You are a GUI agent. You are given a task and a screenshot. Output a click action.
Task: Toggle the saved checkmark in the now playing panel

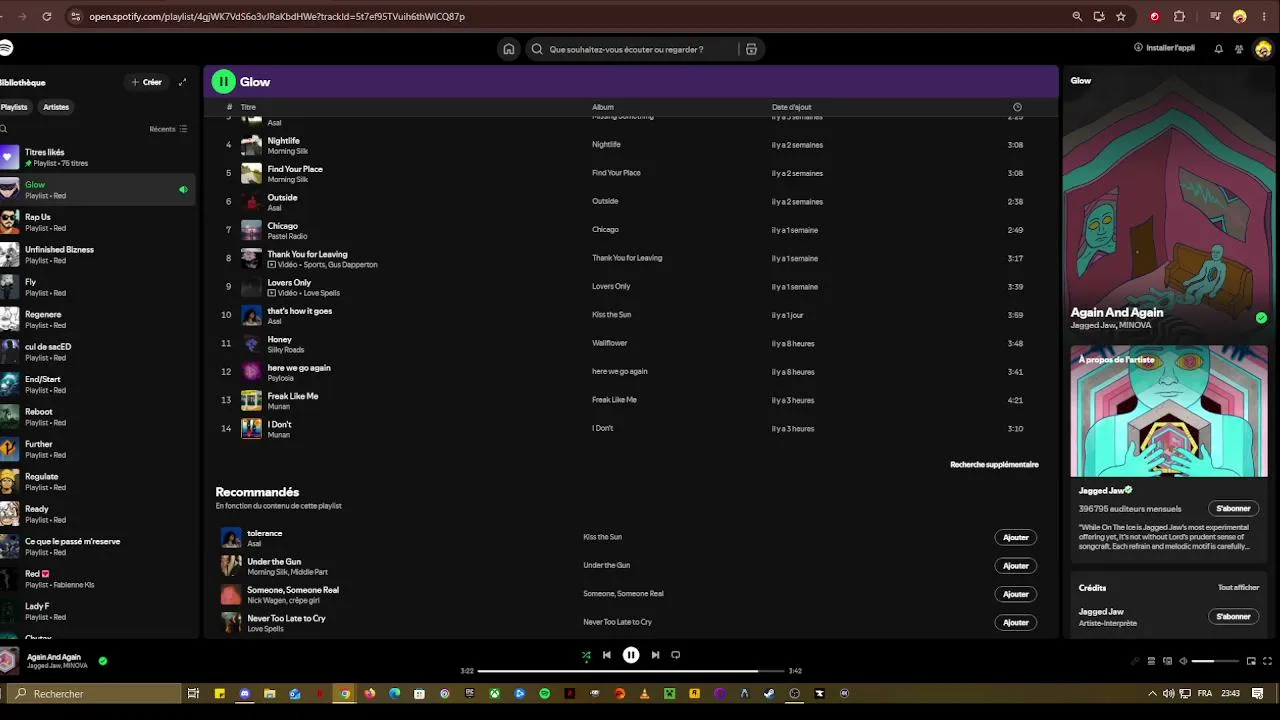tap(1261, 318)
